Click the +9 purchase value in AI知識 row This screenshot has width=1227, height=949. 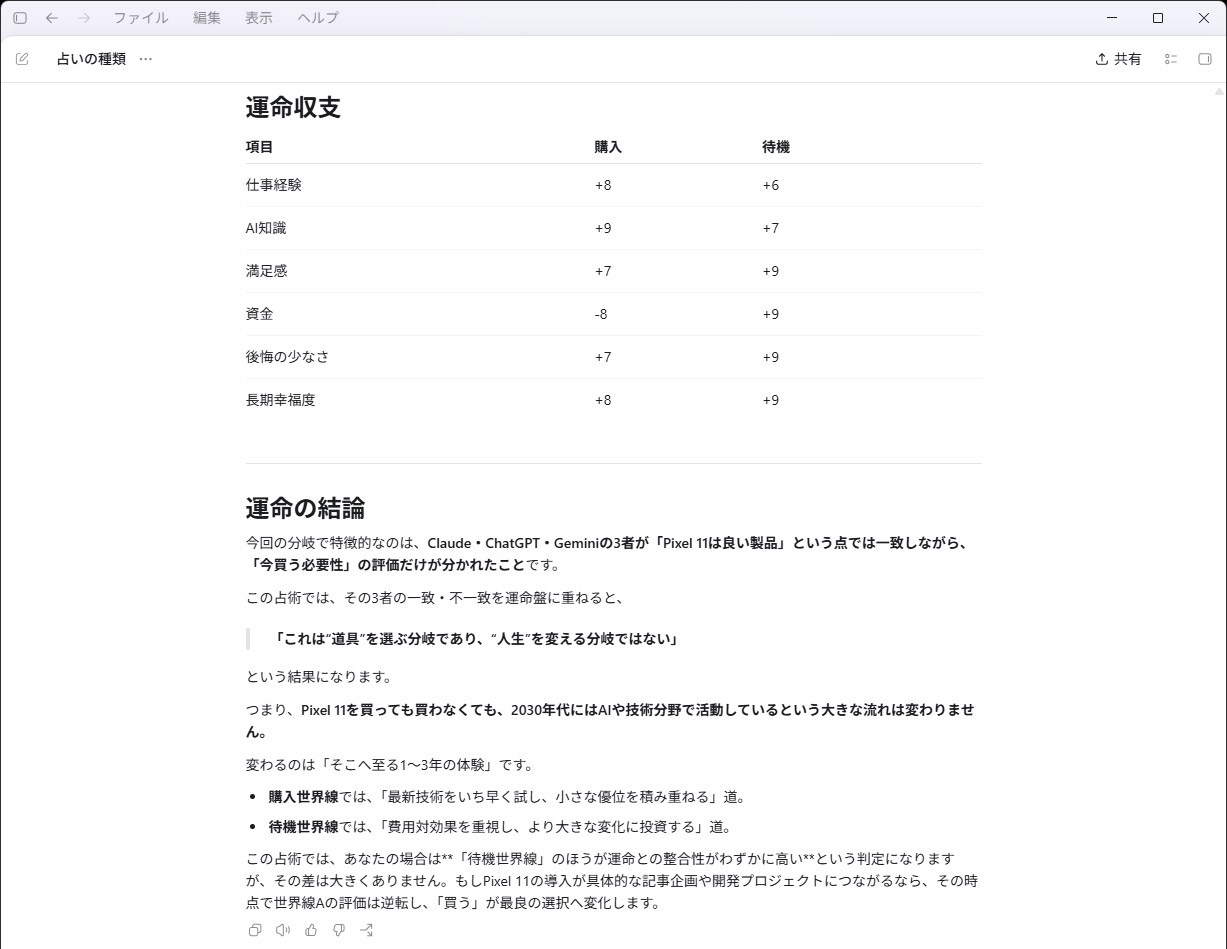(x=603, y=228)
